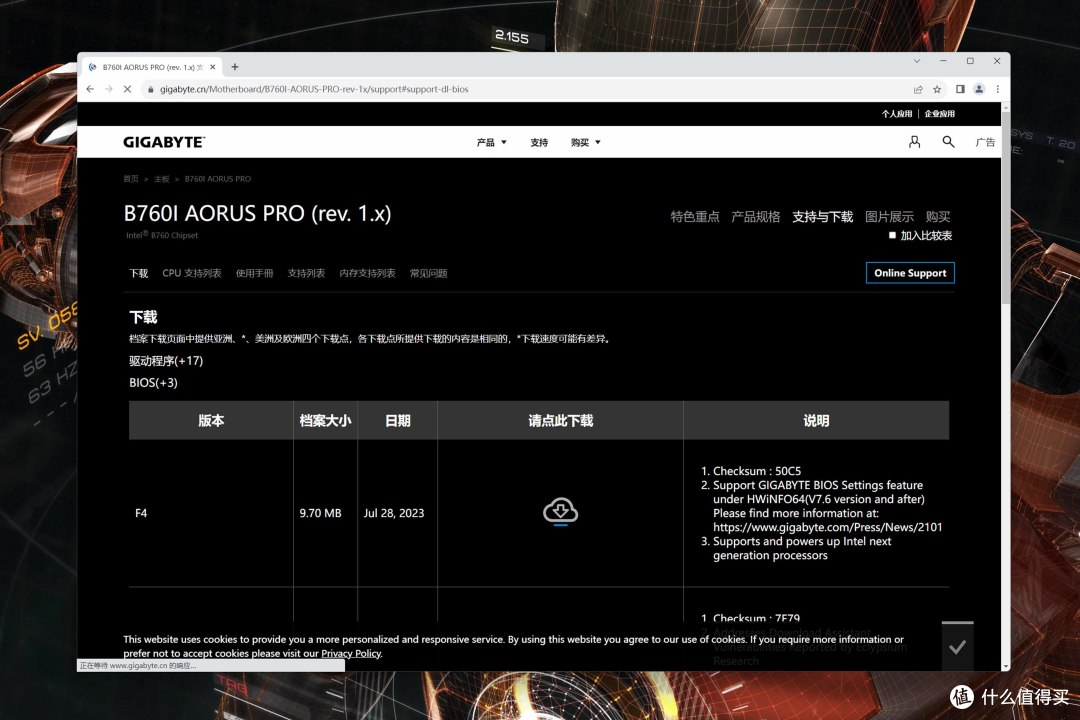The width and height of the screenshot is (1080, 720).
Task: Open 产品规格 section link
Action: tap(756, 216)
